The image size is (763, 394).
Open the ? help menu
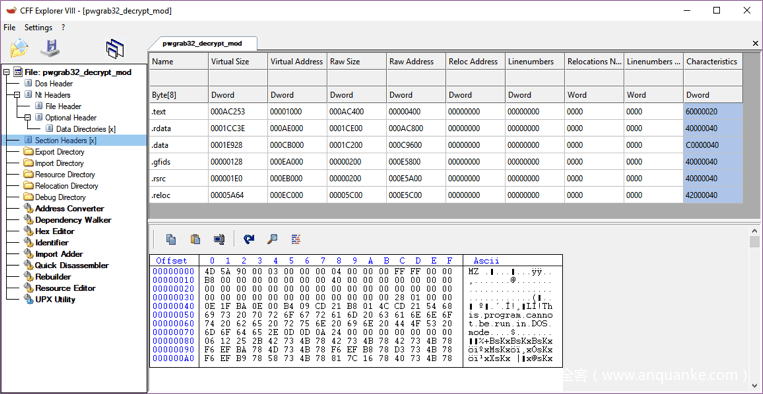point(63,28)
